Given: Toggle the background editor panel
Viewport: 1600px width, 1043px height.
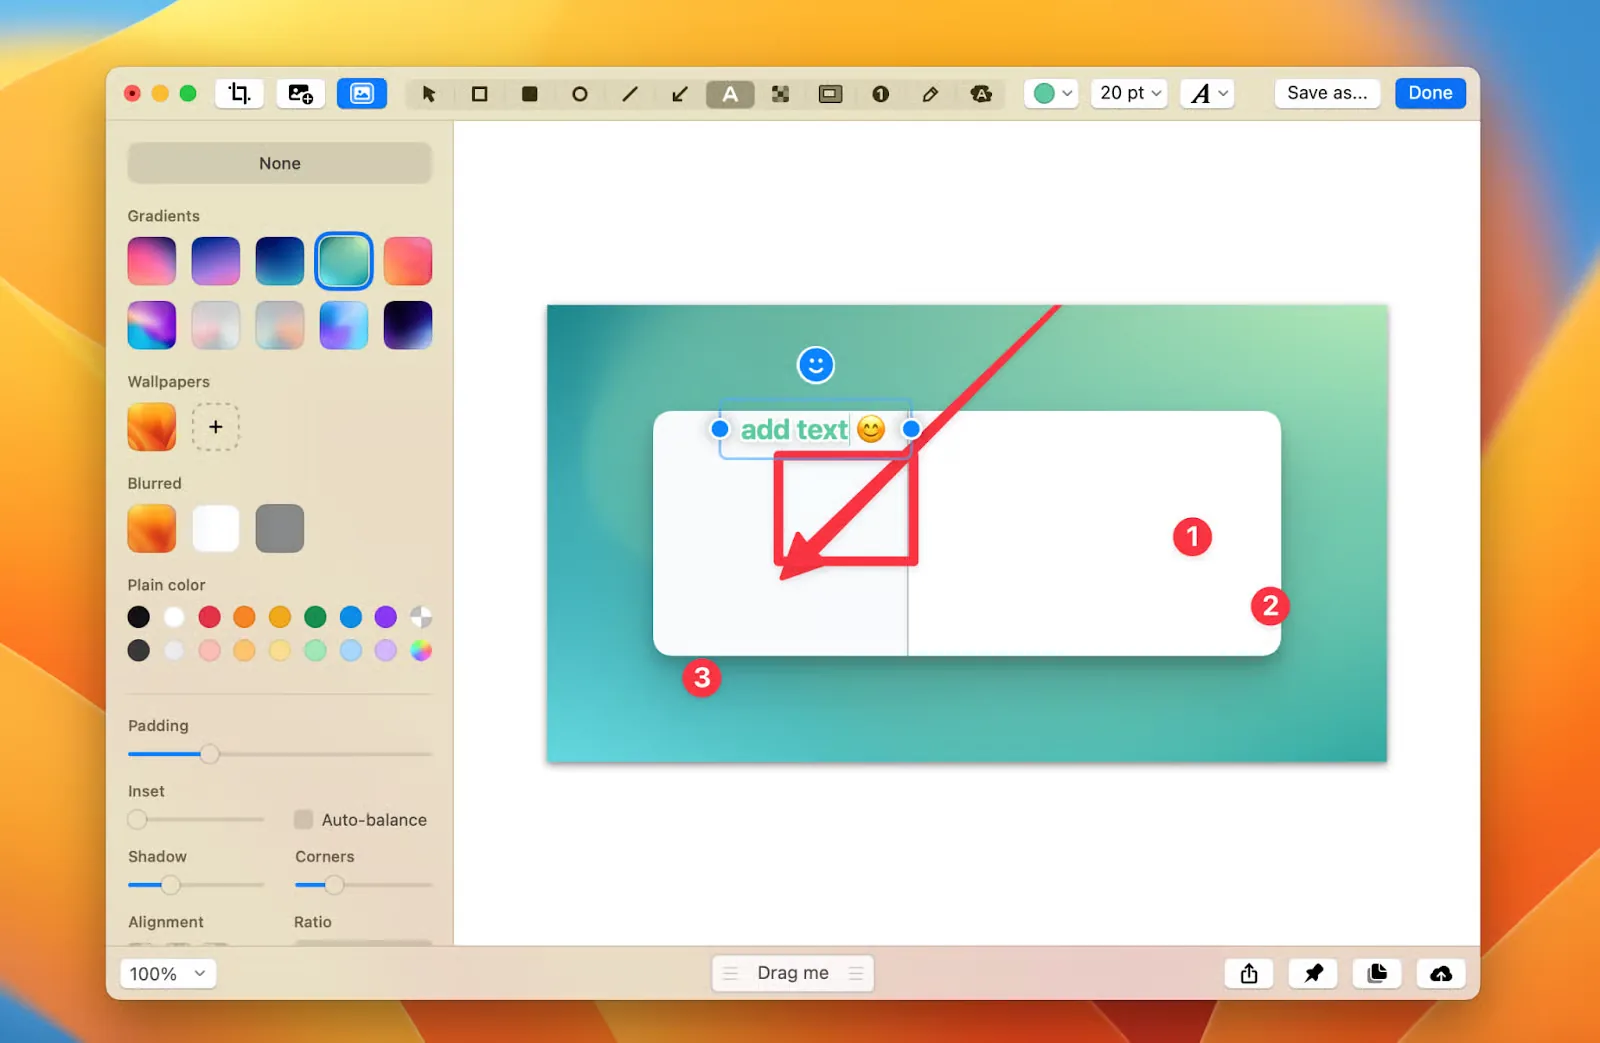Looking at the screenshot, I should click(x=362, y=93).
